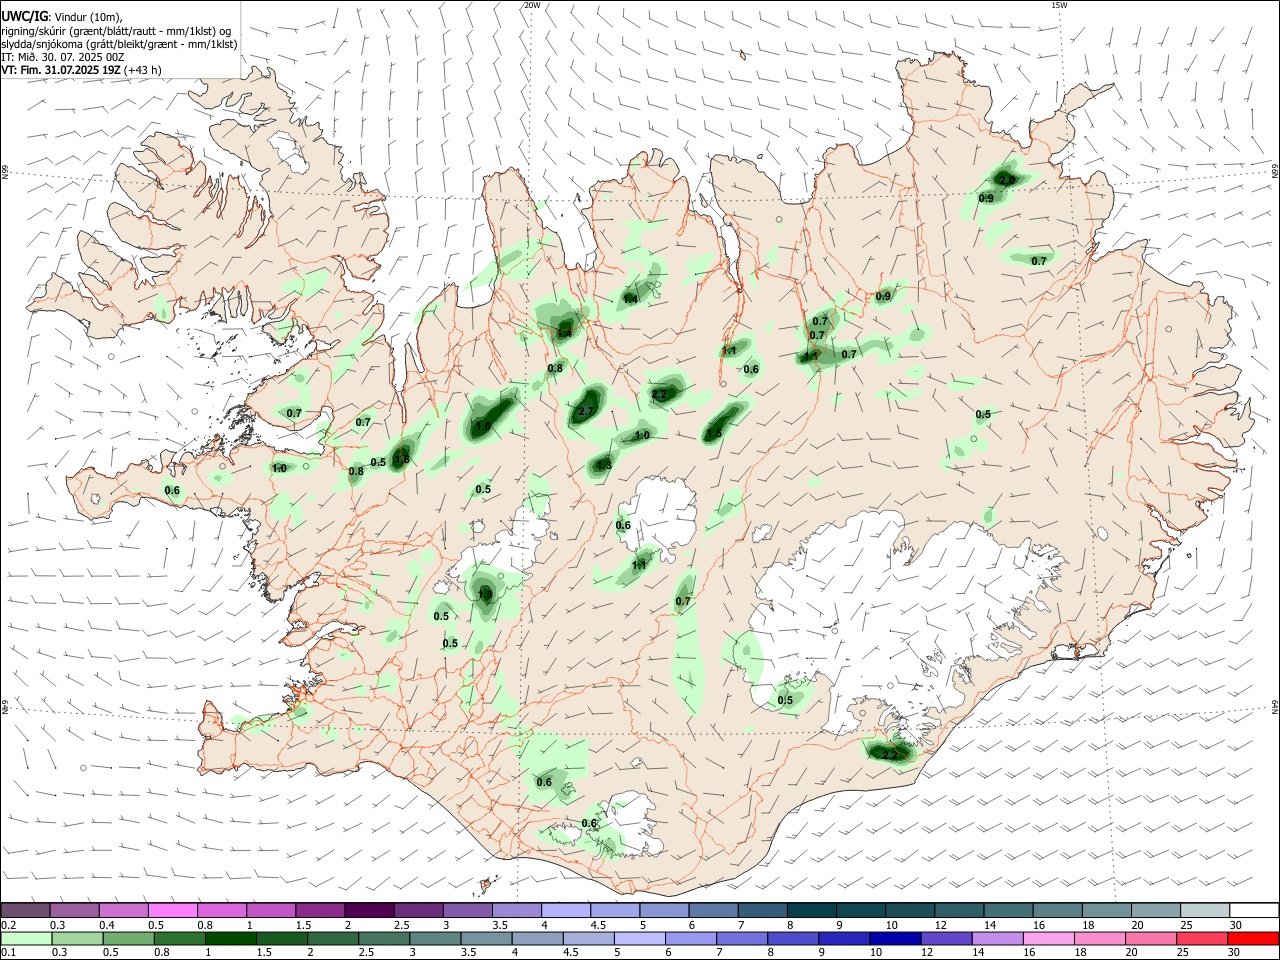Click the violet bottom-row swatch between 12 and 14

tap(945, 938)
